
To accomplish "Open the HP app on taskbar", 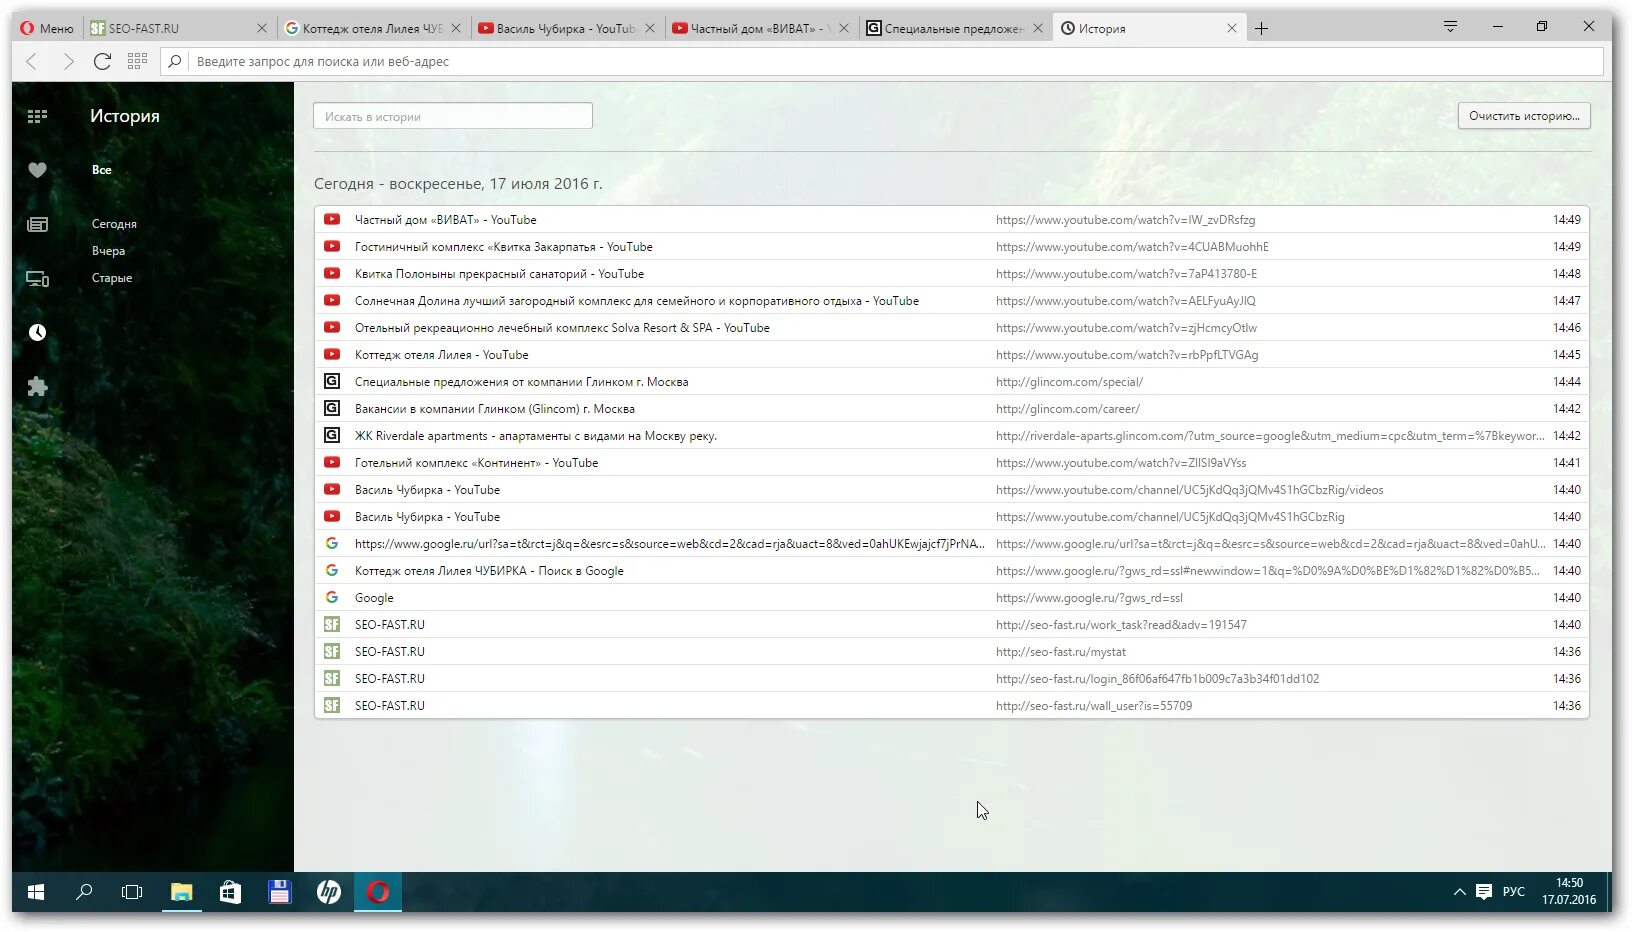I will [x=328, y=892].
